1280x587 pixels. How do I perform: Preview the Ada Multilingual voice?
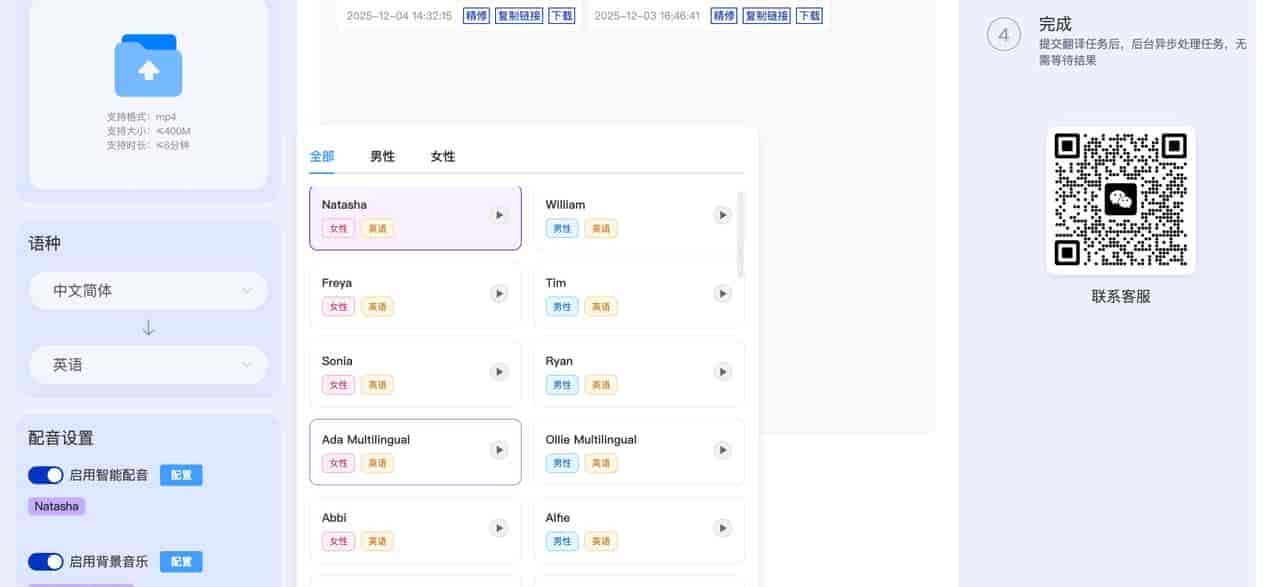click(x=499, y=450)
